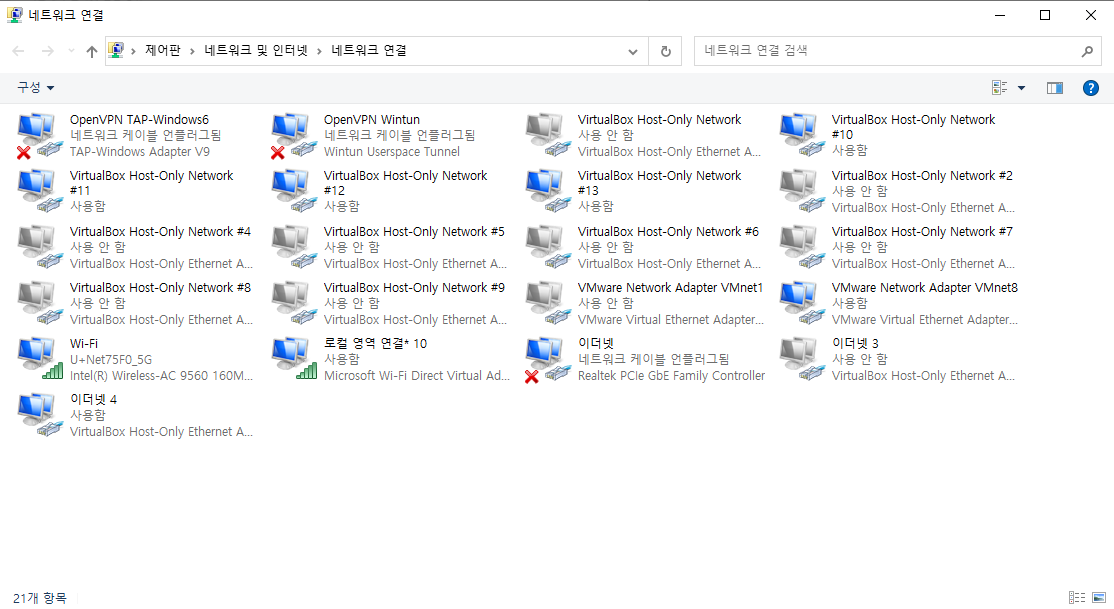Select VirtualBox Host-Only Network #2 icon
Image resolution: width=1114 pixels, height=609 pixels.
[x=802, y=191]
